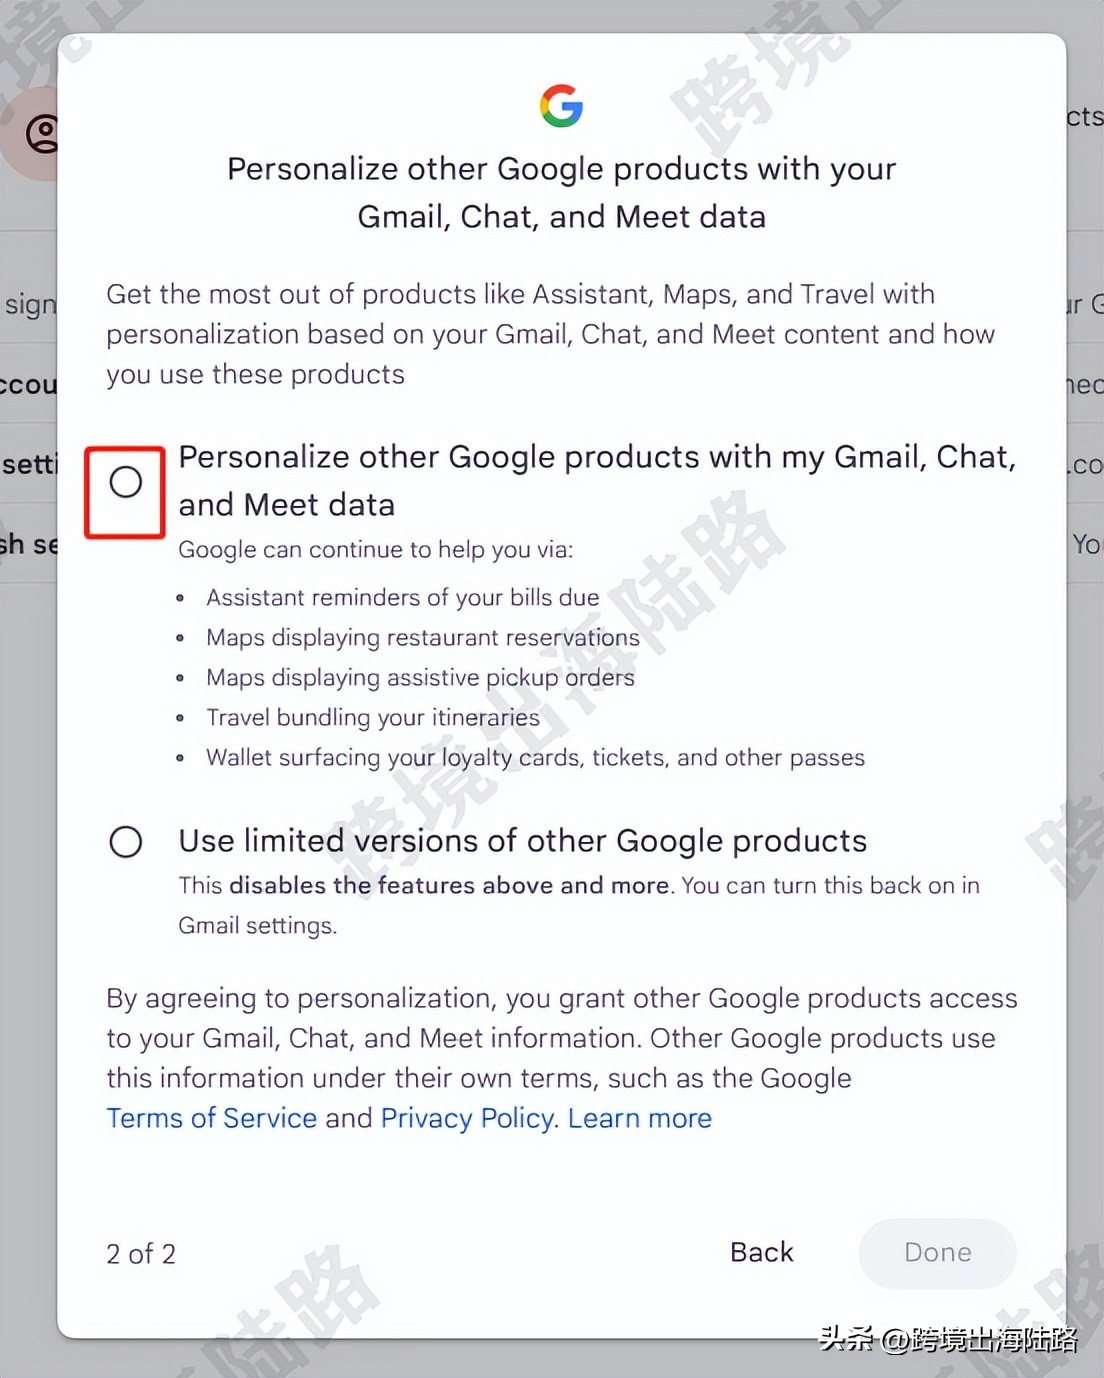1104x1378 pixels.
Task: Select the red-highlighted personalization radio button
Action: point(124,481)
